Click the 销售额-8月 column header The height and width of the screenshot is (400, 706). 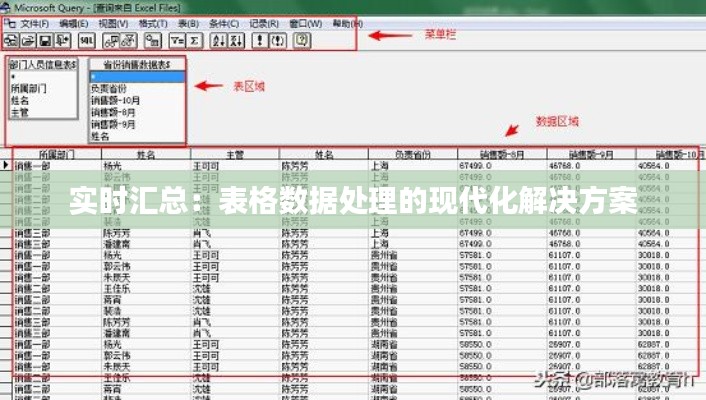pyautogui.click(x=502, y=155)
